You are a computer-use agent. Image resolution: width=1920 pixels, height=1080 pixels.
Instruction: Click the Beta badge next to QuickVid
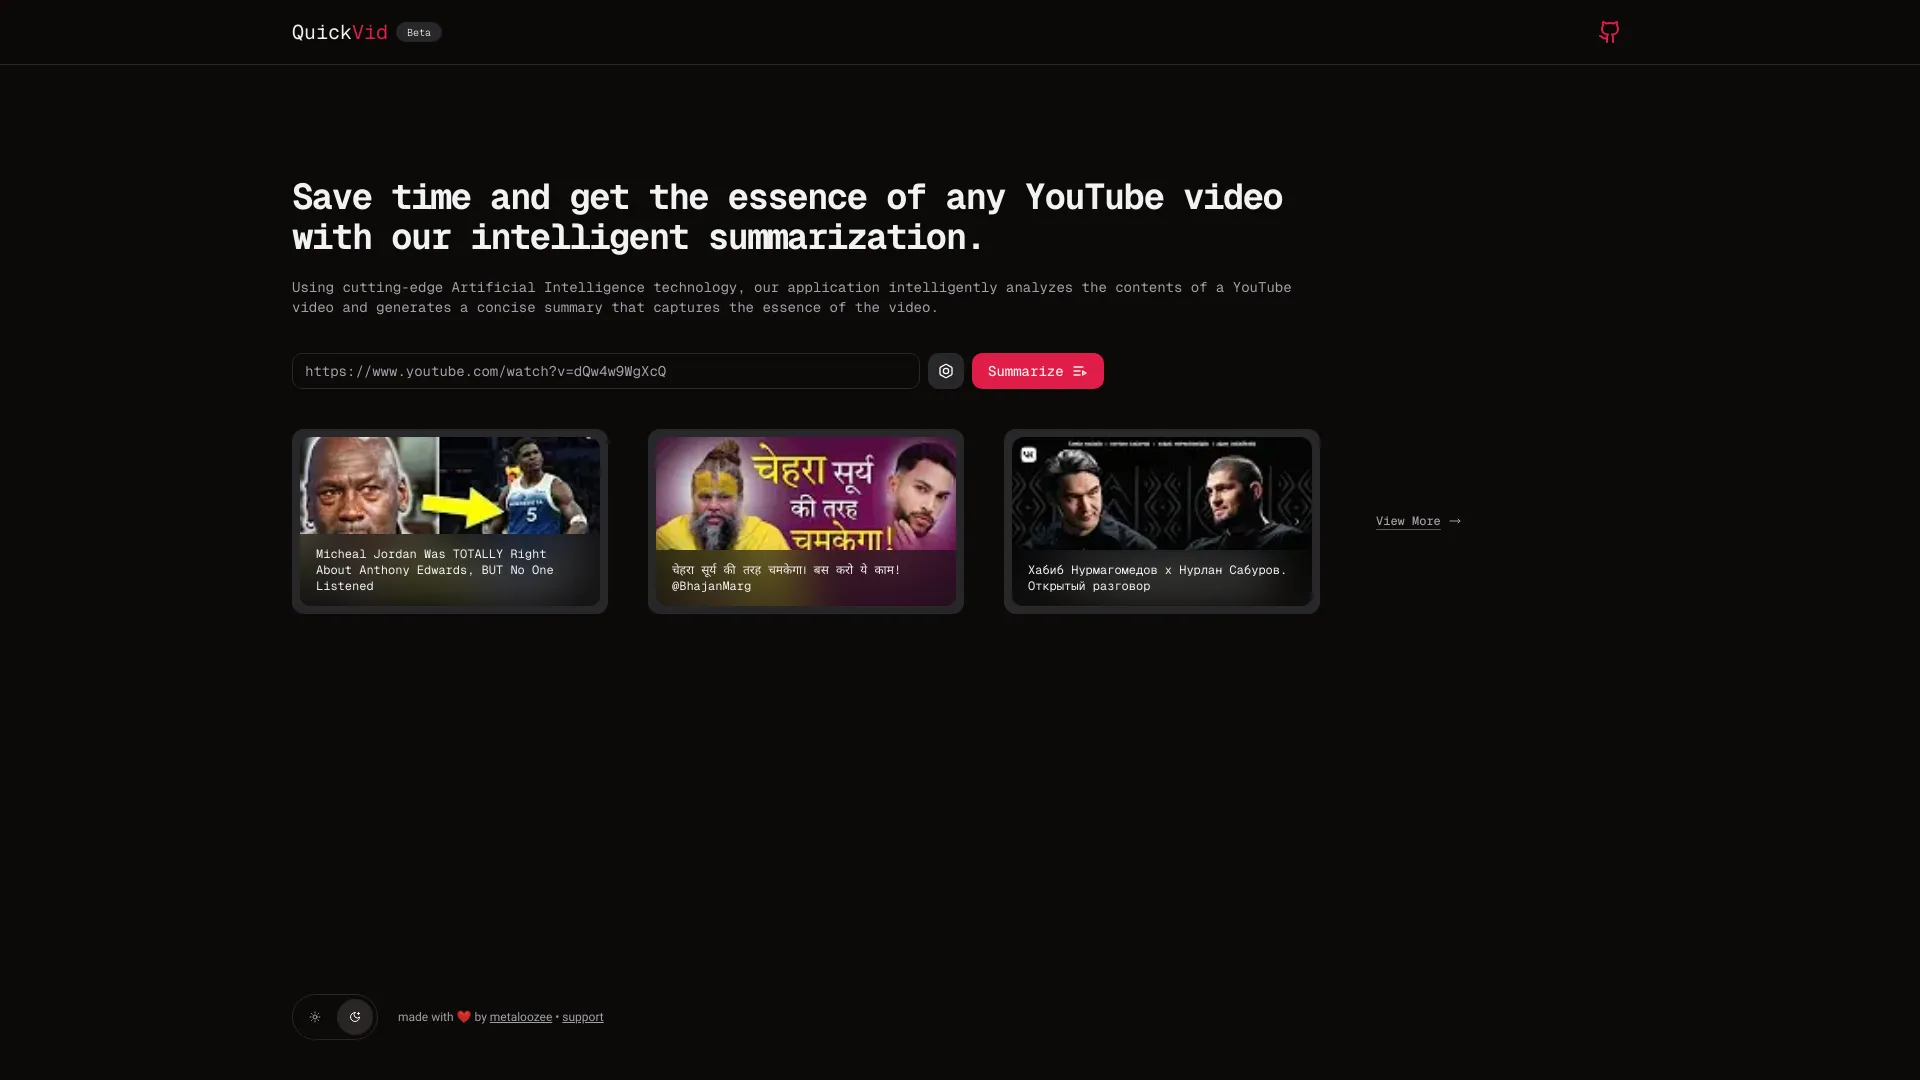(x=418, y=32)
